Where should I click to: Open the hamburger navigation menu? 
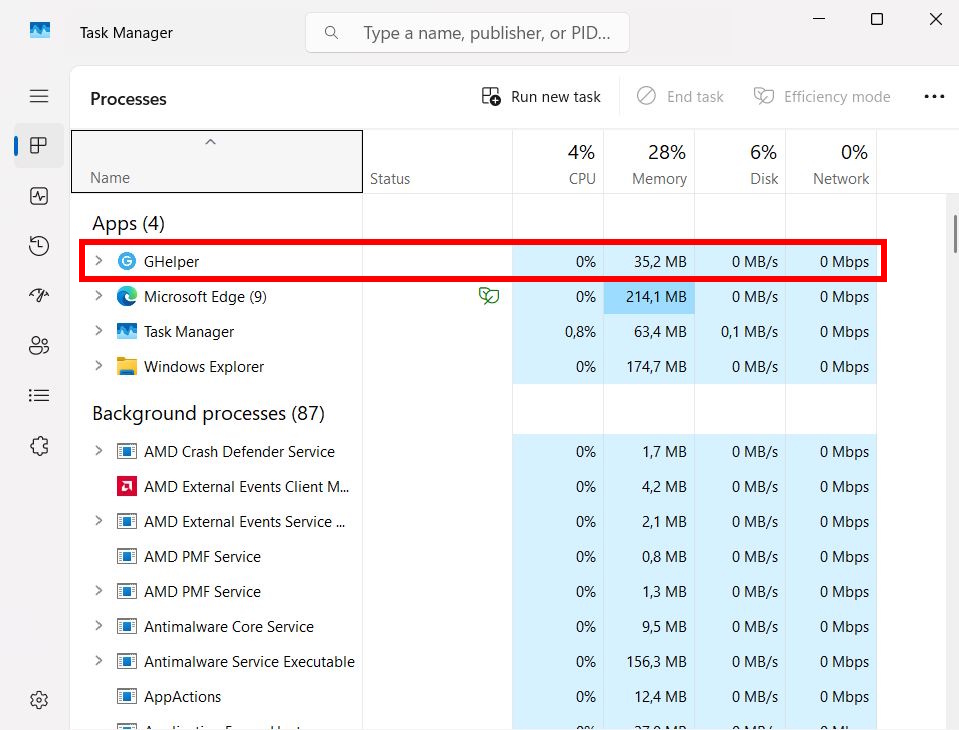click(39, 96)
